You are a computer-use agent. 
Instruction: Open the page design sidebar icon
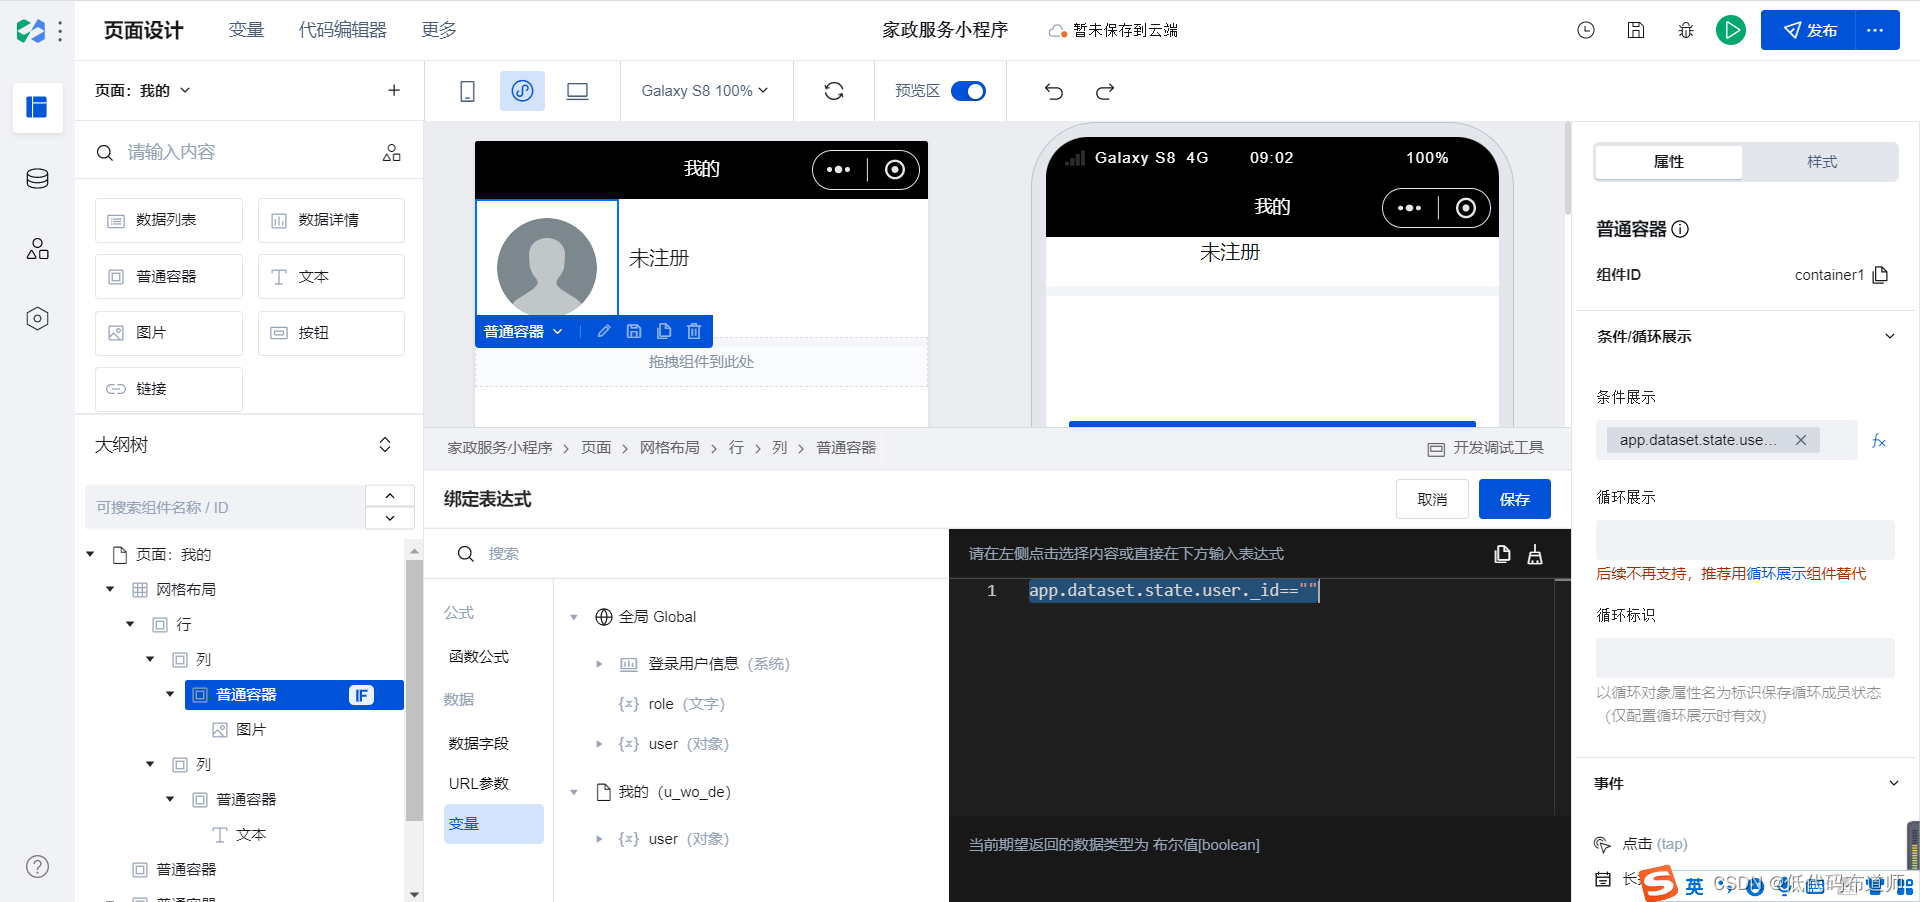click(37, 107)
